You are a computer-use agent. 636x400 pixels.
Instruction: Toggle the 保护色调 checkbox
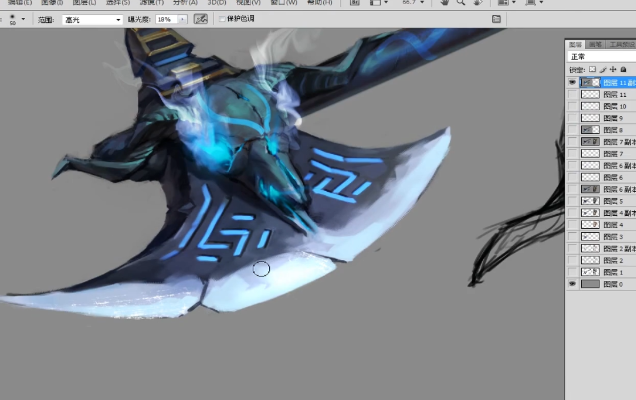click(x=222, y=19)
